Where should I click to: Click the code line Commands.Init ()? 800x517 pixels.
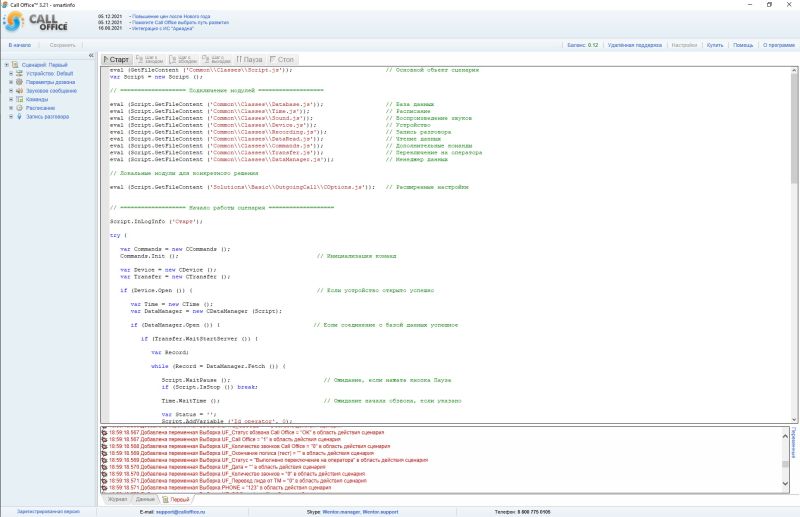click(x=149, y=256)
